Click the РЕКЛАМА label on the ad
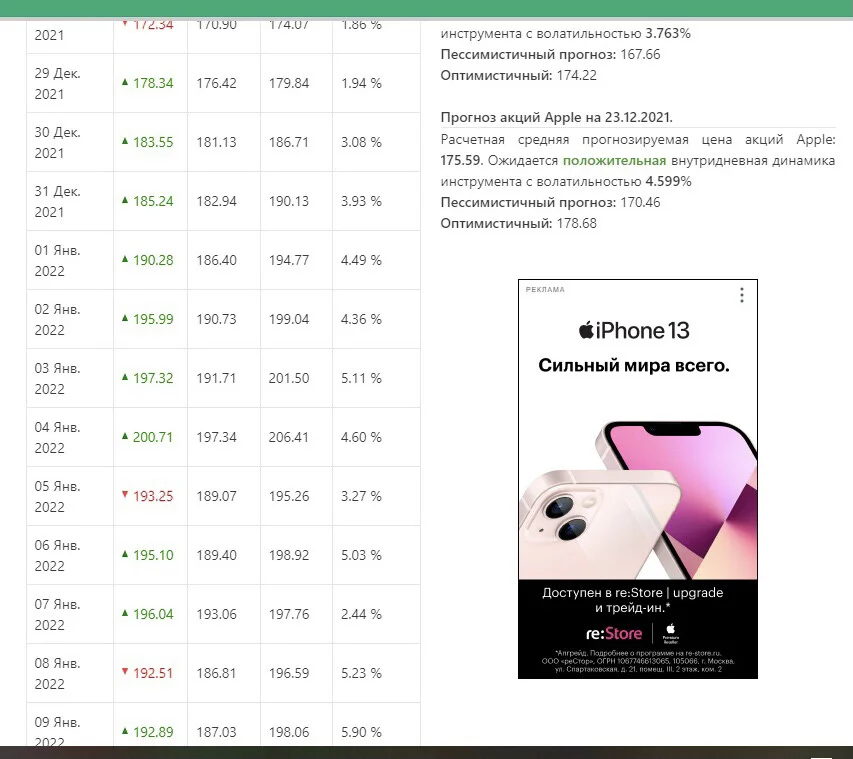Image resolution: width=853 pixels, height=759 pixels. [545, 289]
